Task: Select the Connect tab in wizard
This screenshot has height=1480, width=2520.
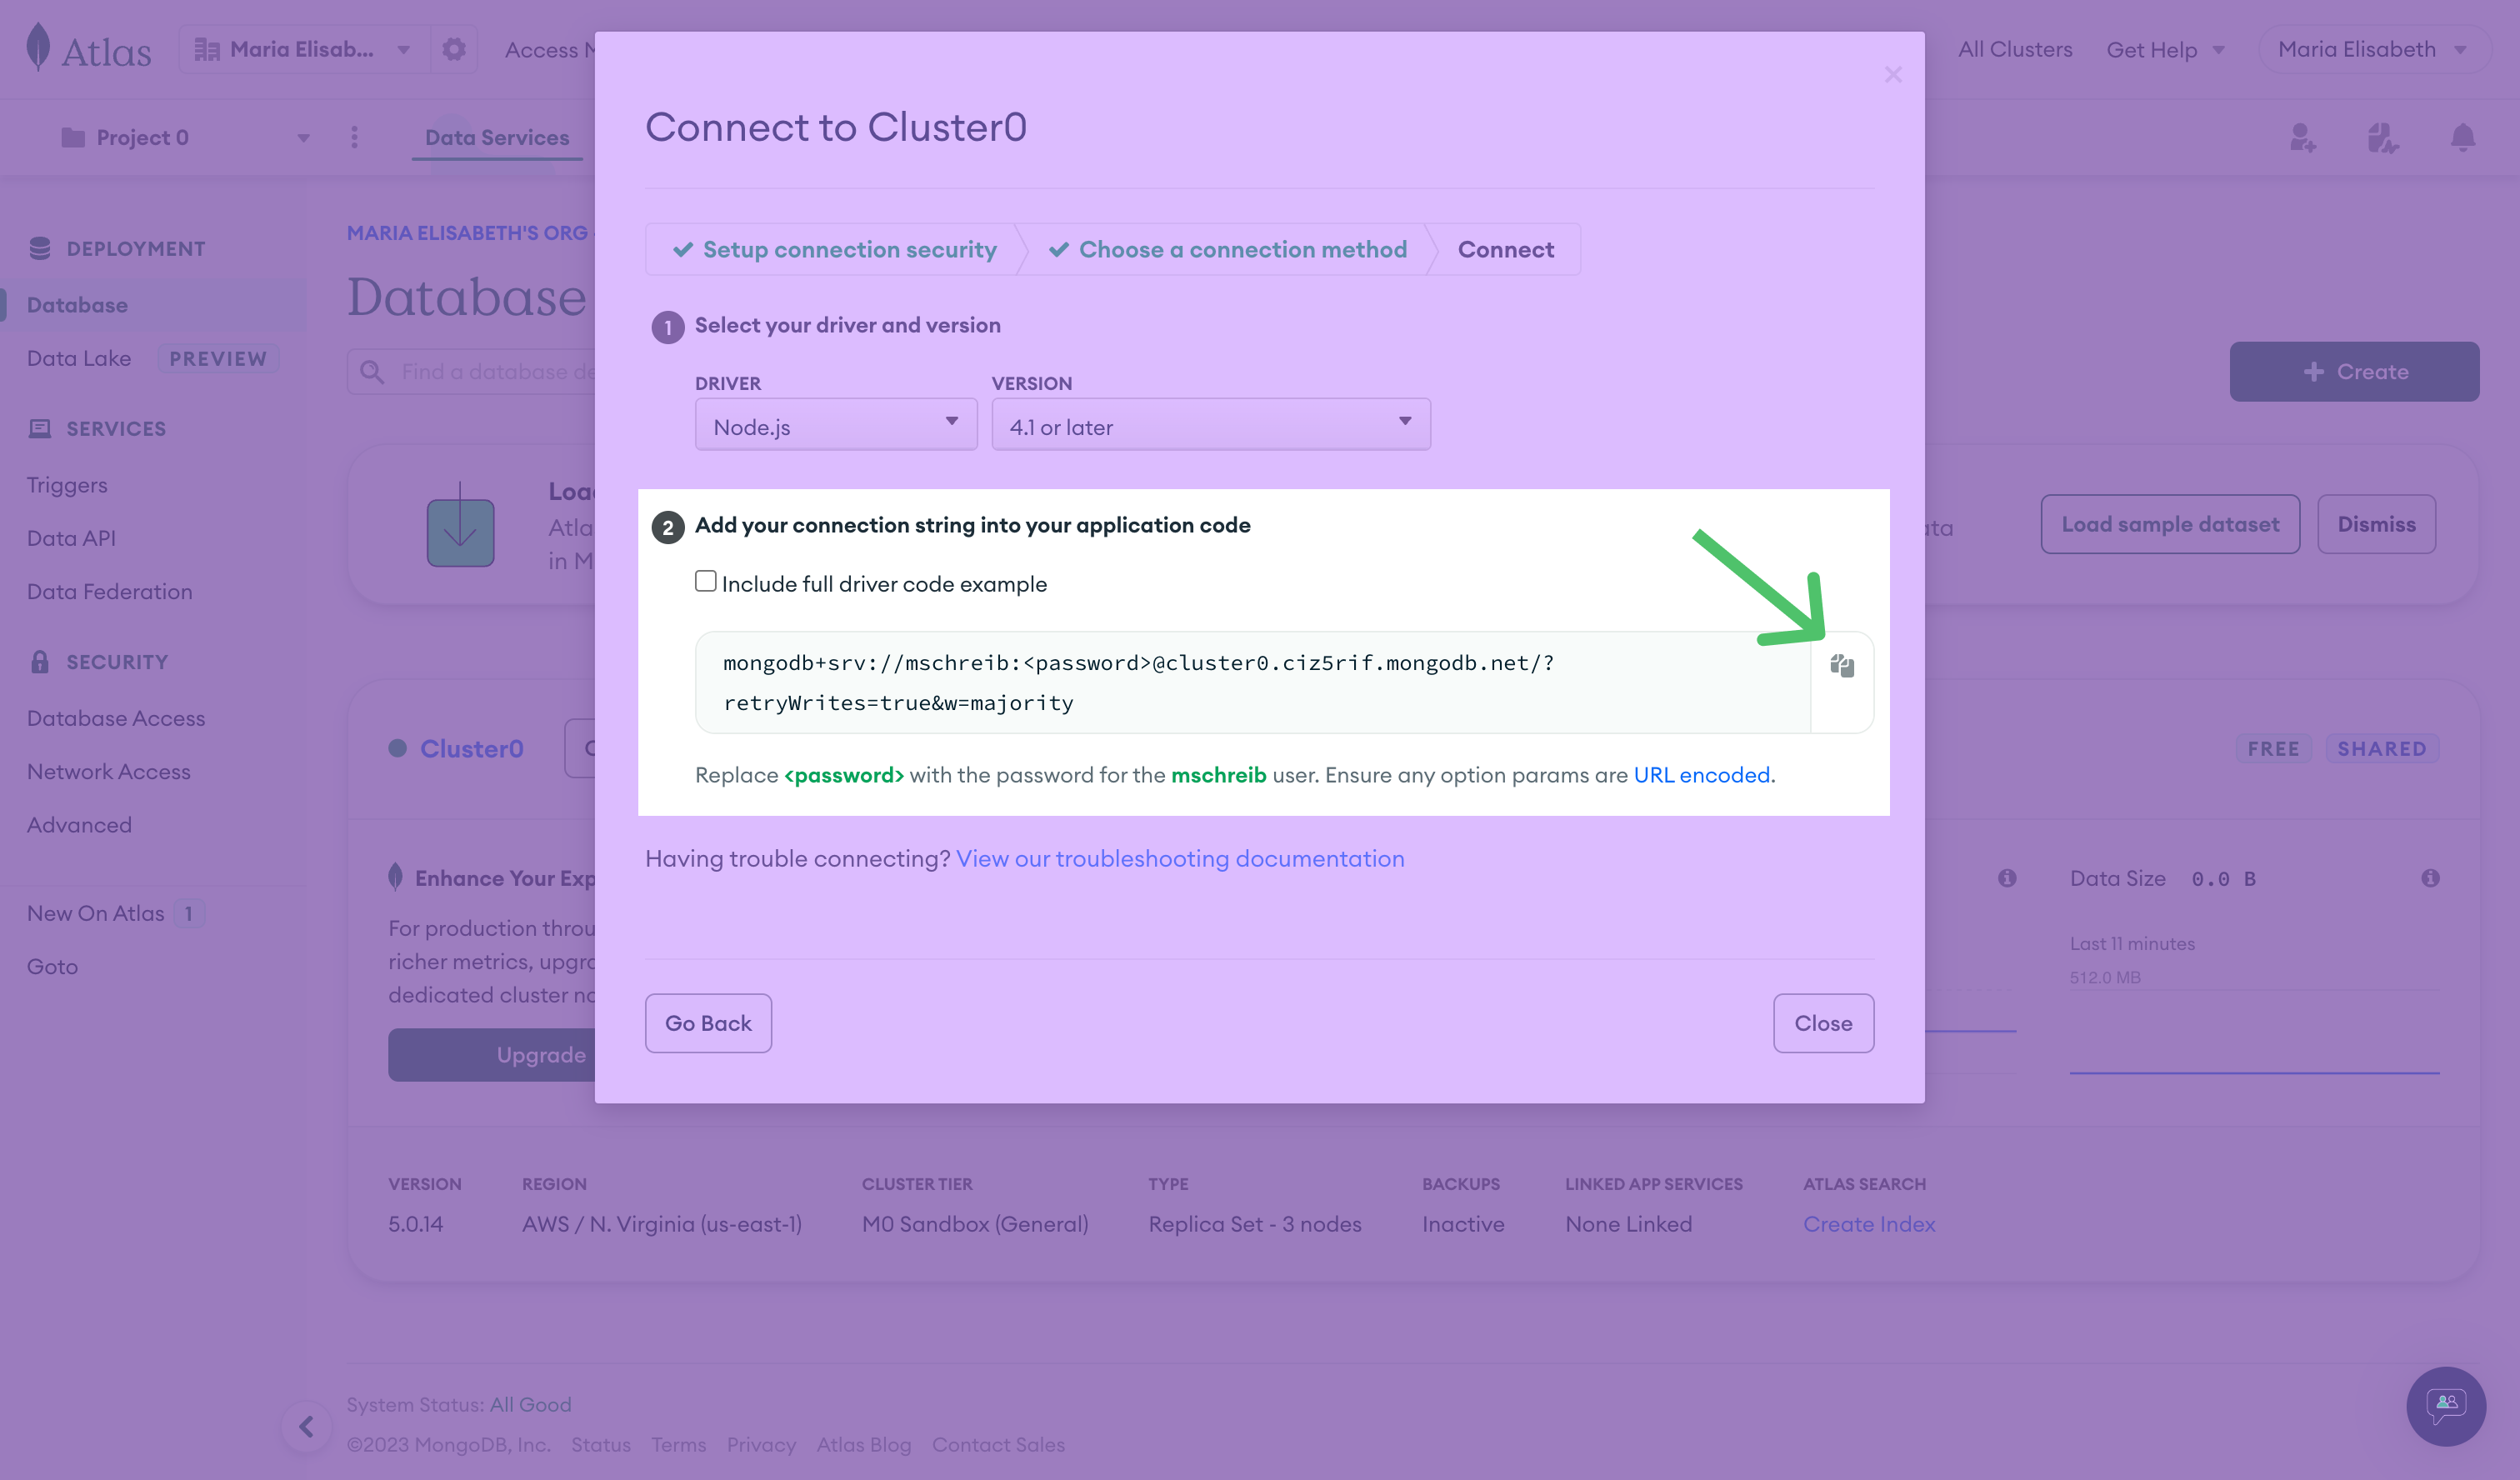Action: pyautogui.click(x=1506, y=248)
